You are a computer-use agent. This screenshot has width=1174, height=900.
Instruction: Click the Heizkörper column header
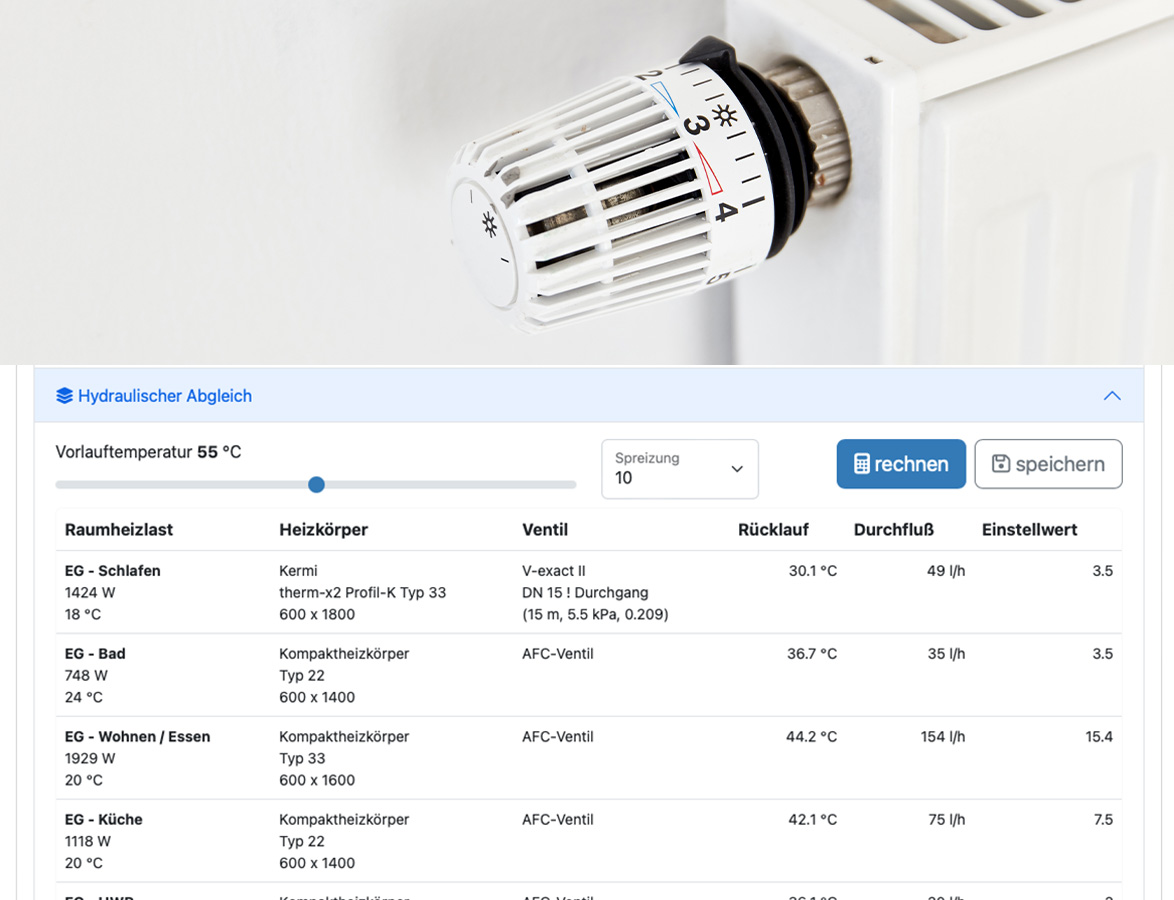click(x=323, y=530)
